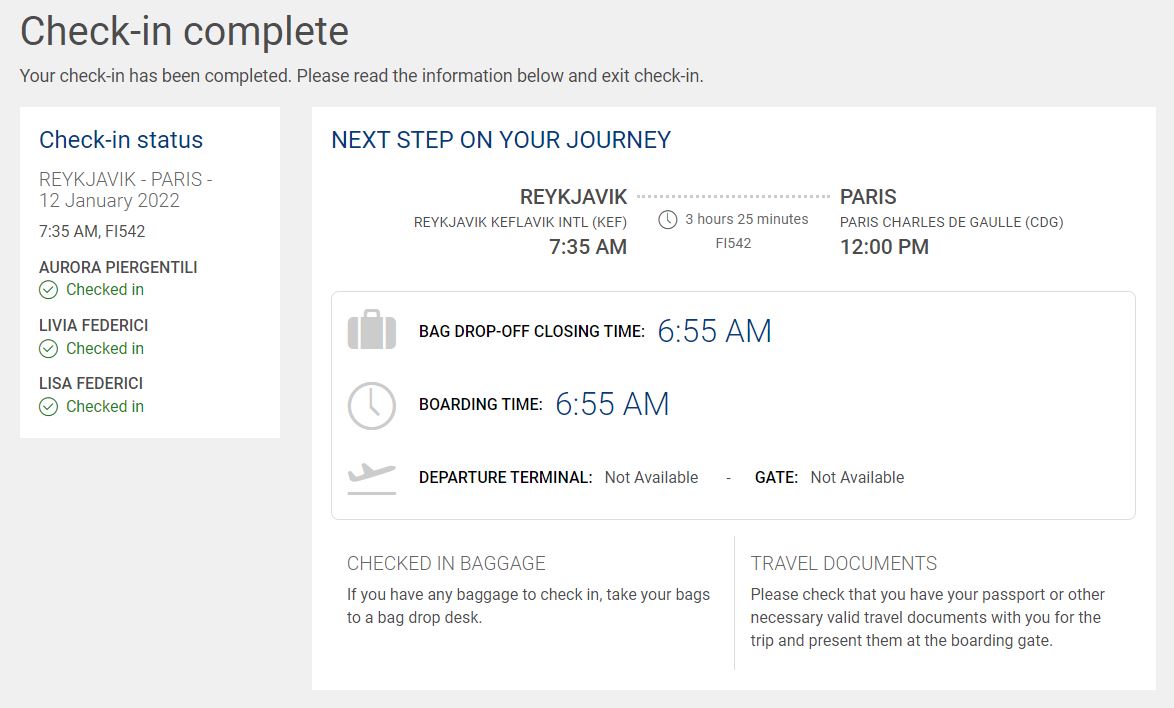Select the Check-in status heading
The image size is (1174, 708).
tap(121, 140)
